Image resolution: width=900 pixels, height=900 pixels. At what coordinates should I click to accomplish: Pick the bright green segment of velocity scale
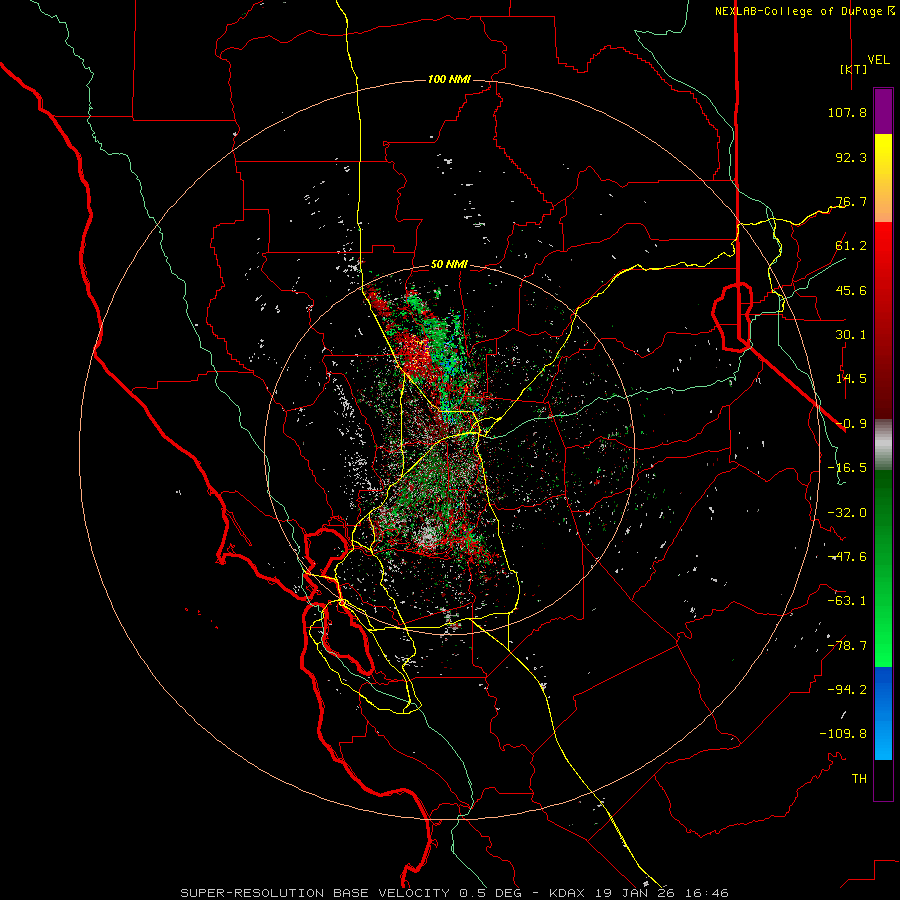883,631
